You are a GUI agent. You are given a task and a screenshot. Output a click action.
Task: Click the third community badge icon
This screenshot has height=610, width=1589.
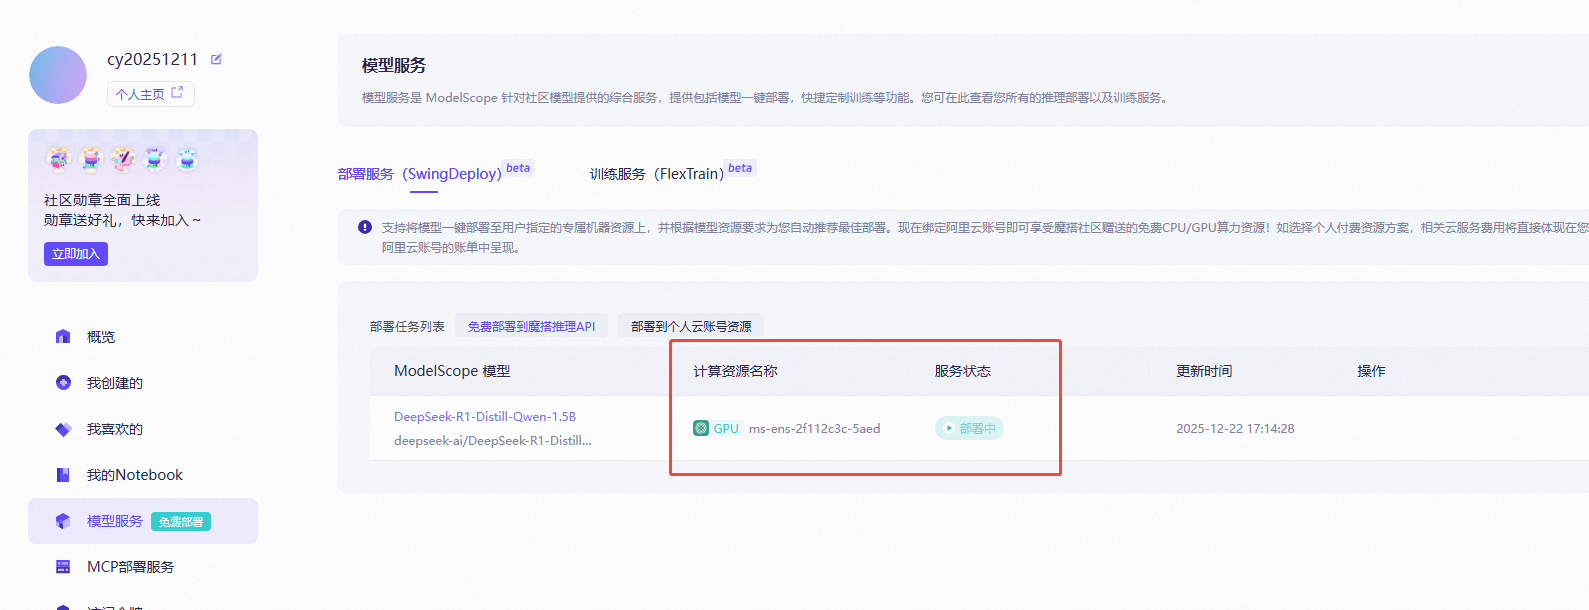[123, 159]
